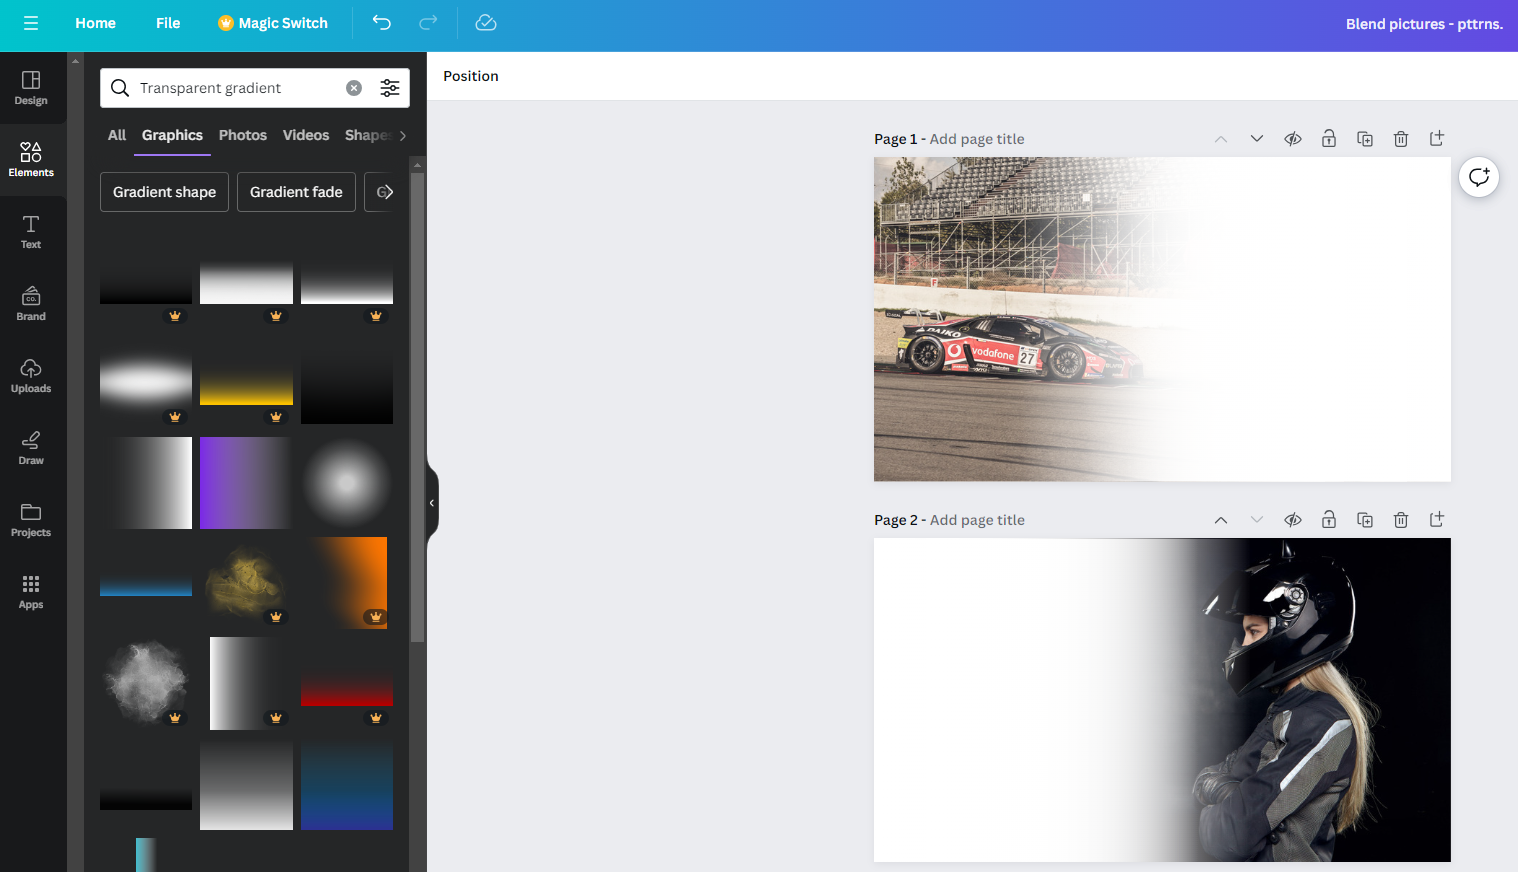The width and height of the screenshot is (1518, 872).
Task: Collapse the elements side panel
Action: (432, 503)
